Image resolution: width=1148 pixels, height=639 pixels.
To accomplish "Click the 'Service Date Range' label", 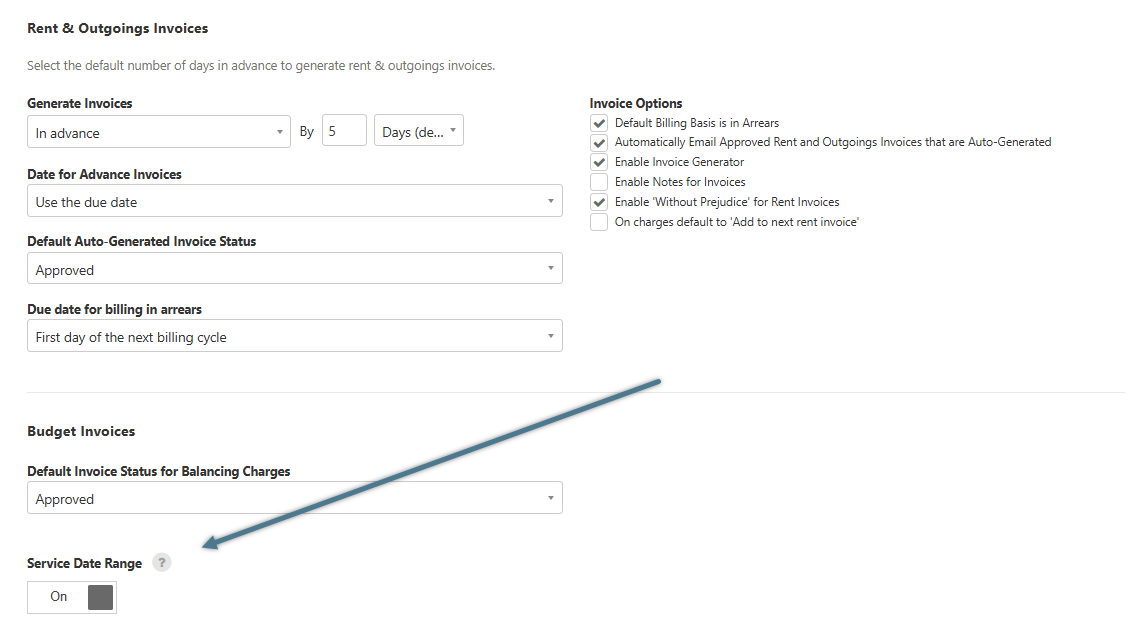I will (x=85, y=564).
